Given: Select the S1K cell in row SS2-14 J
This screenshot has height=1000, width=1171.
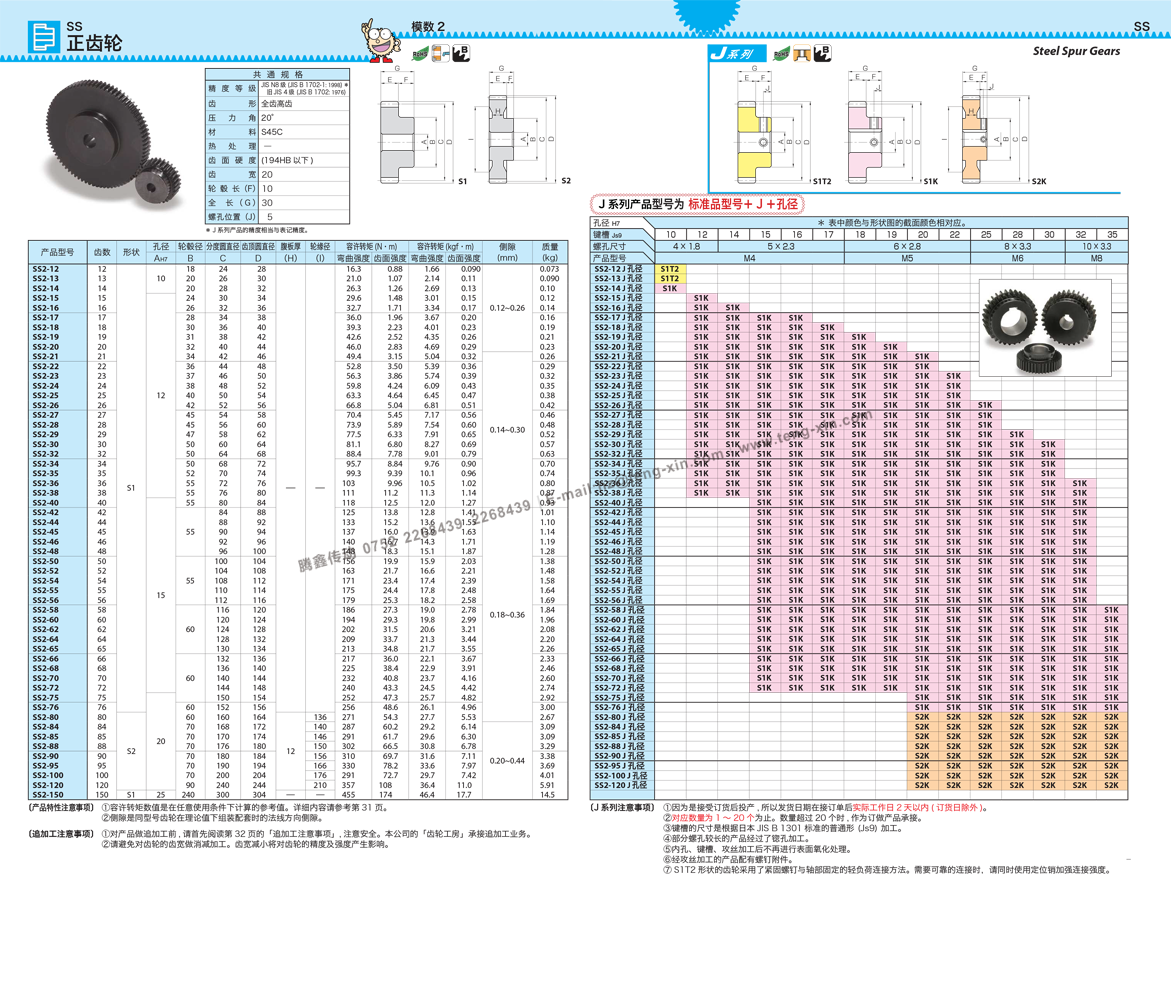Looking at the screenshot, I should click(670, 289).
